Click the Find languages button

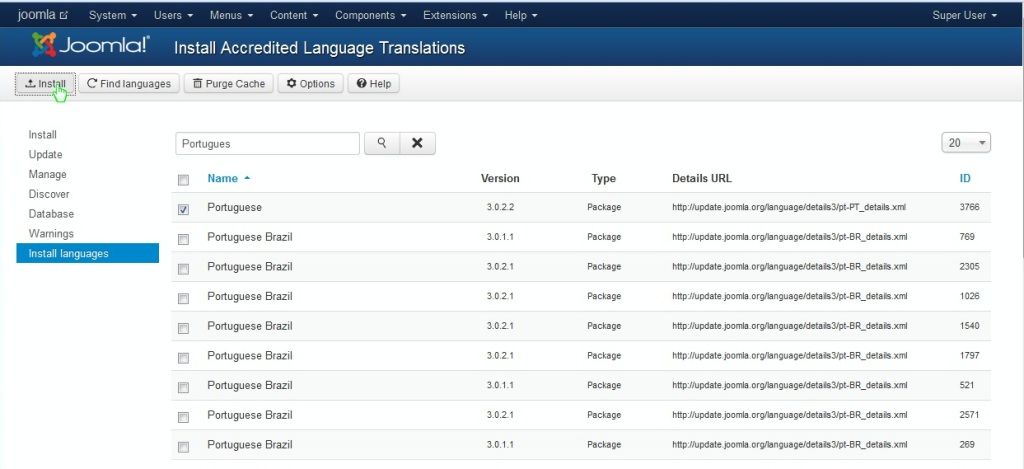pyautogui.click(x=129, y=84)
